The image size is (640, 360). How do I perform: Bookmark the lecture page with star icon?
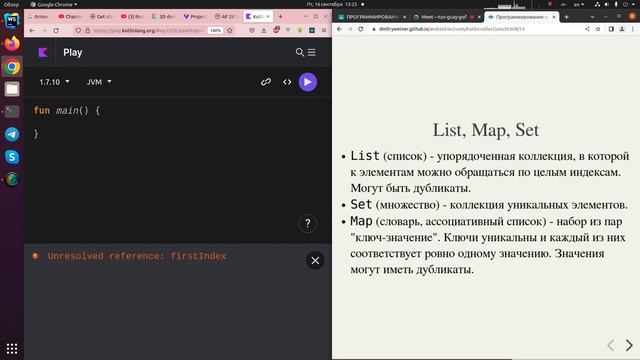(x=598, y=29)
